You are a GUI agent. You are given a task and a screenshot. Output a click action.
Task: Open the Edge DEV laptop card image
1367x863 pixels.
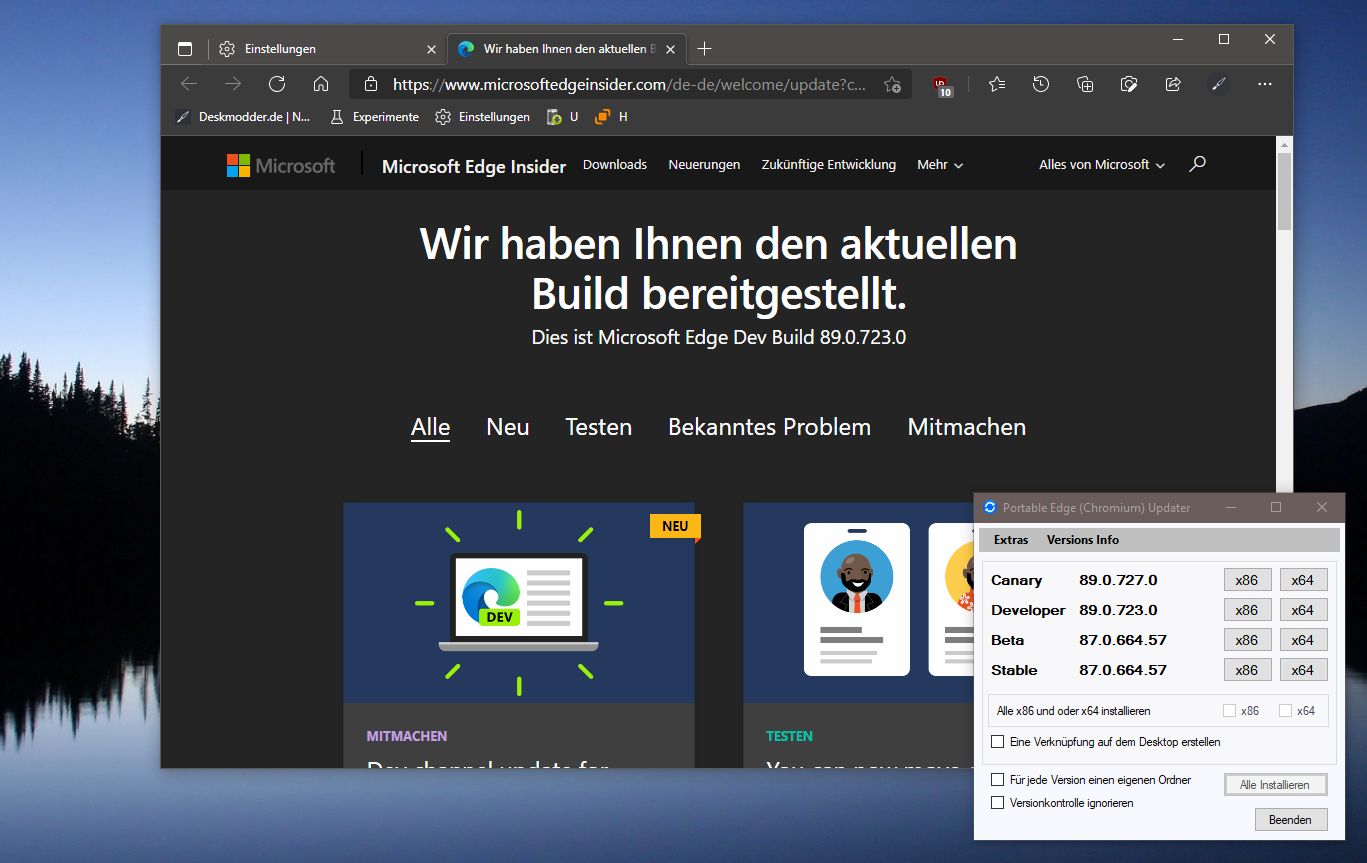[x=519, y=603]
